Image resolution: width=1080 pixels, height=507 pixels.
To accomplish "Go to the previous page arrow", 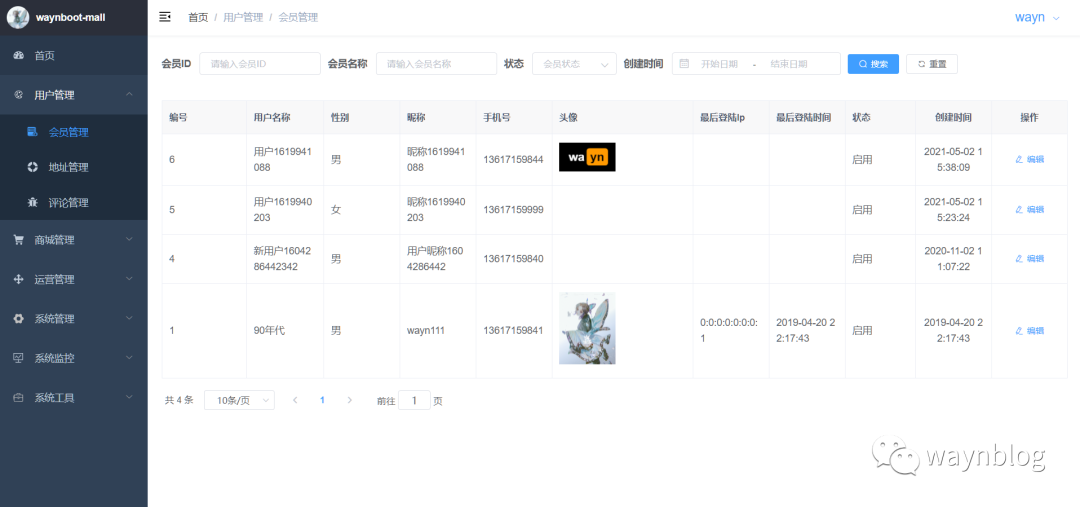I will tap(295, 400).
